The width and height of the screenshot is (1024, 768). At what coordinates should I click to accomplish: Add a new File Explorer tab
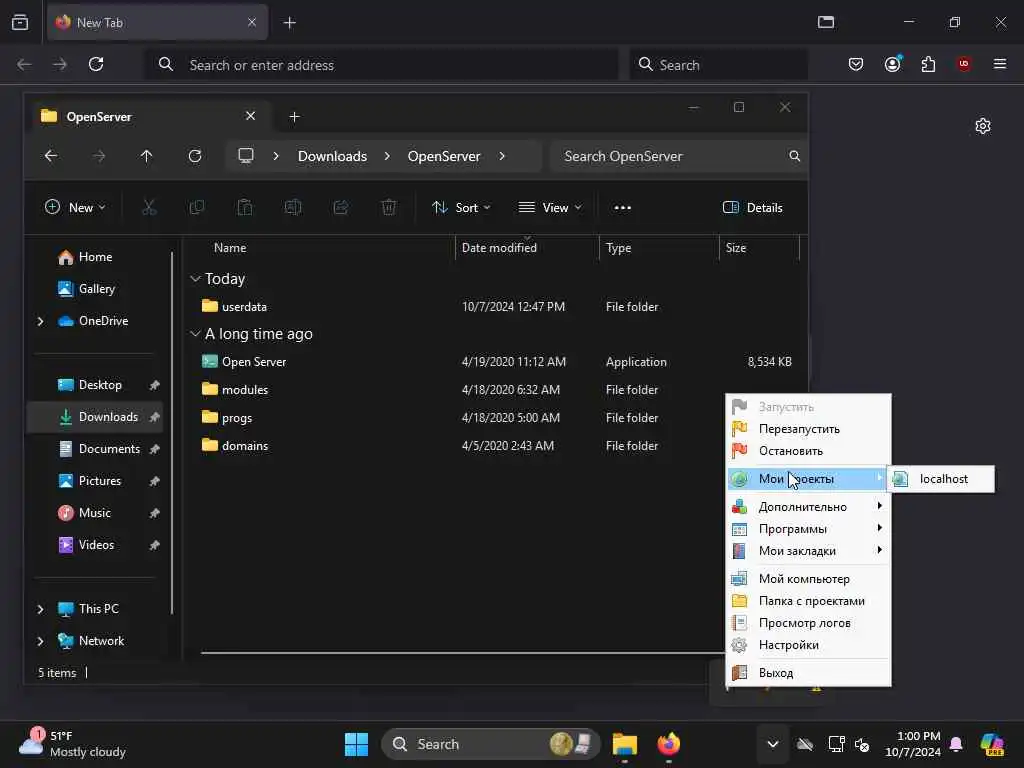tap(295, 117)
